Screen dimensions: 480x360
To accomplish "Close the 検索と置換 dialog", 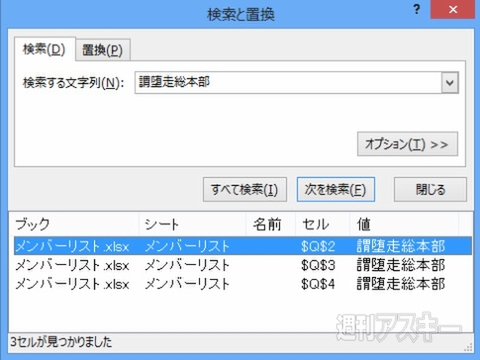I will coord(453,9).
